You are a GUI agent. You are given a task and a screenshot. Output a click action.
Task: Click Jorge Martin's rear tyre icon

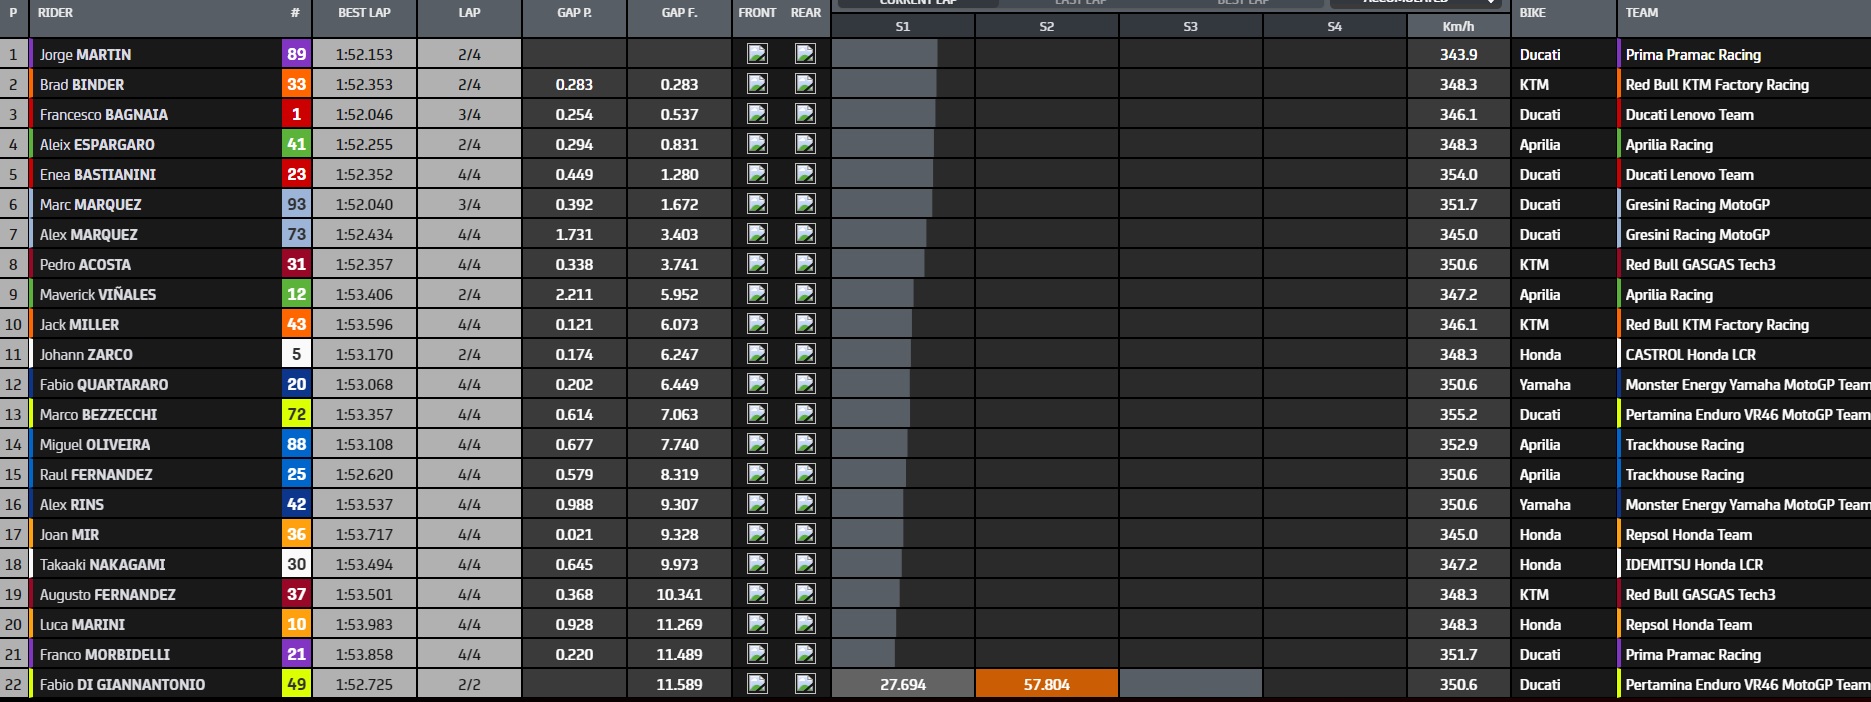(805, 54)
